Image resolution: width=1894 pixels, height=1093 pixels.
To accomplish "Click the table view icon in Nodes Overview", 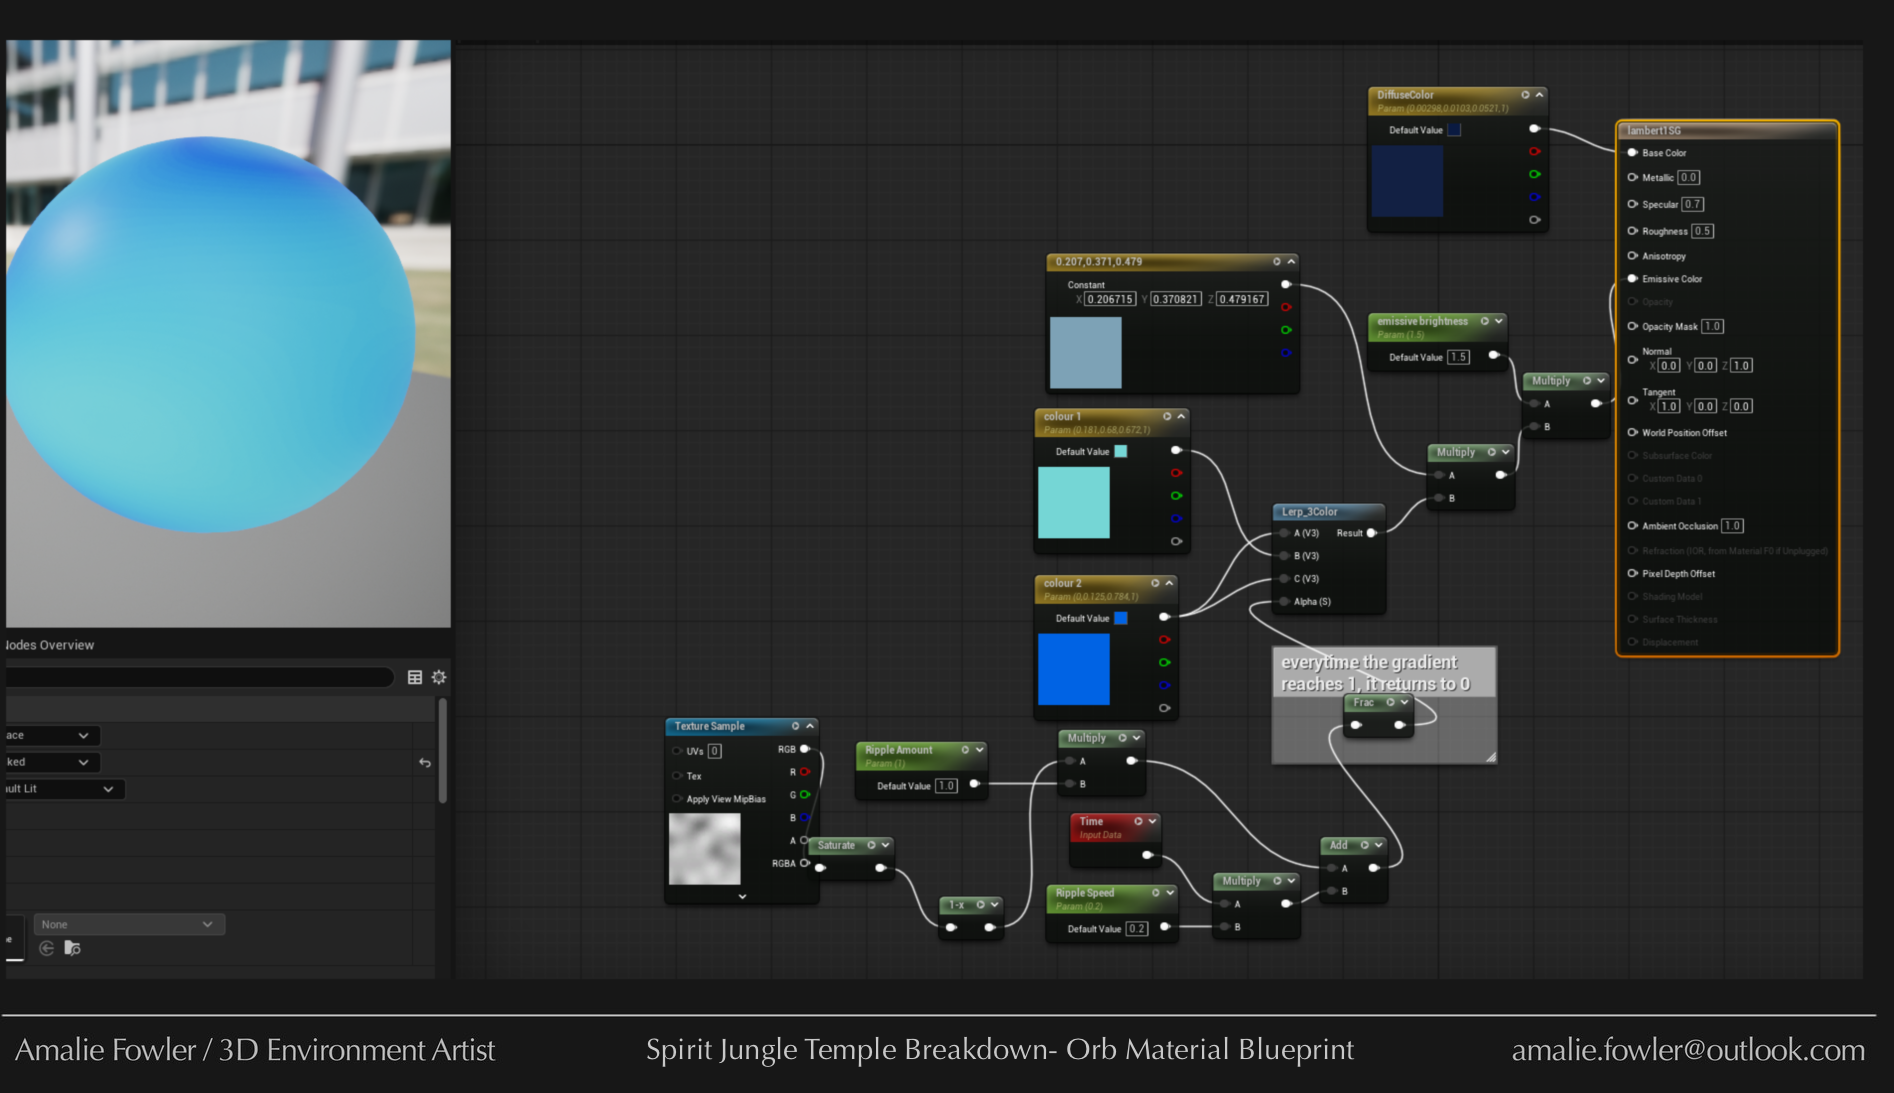I will click(x=415, y=678).
